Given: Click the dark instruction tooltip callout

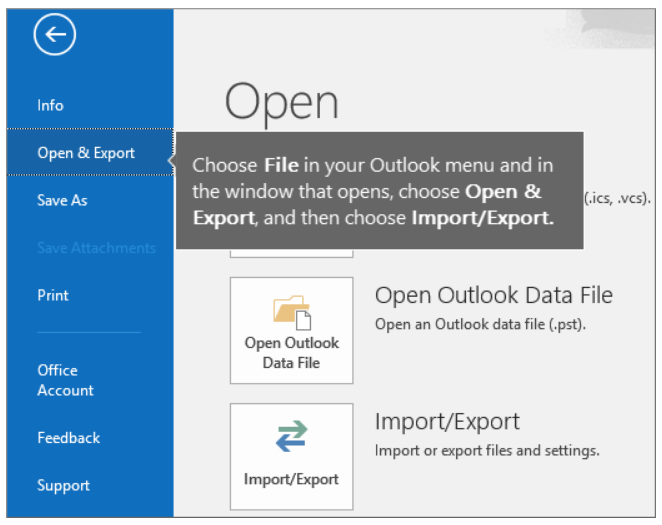Looking at the screenshot, I should click(x=378, y=190).
